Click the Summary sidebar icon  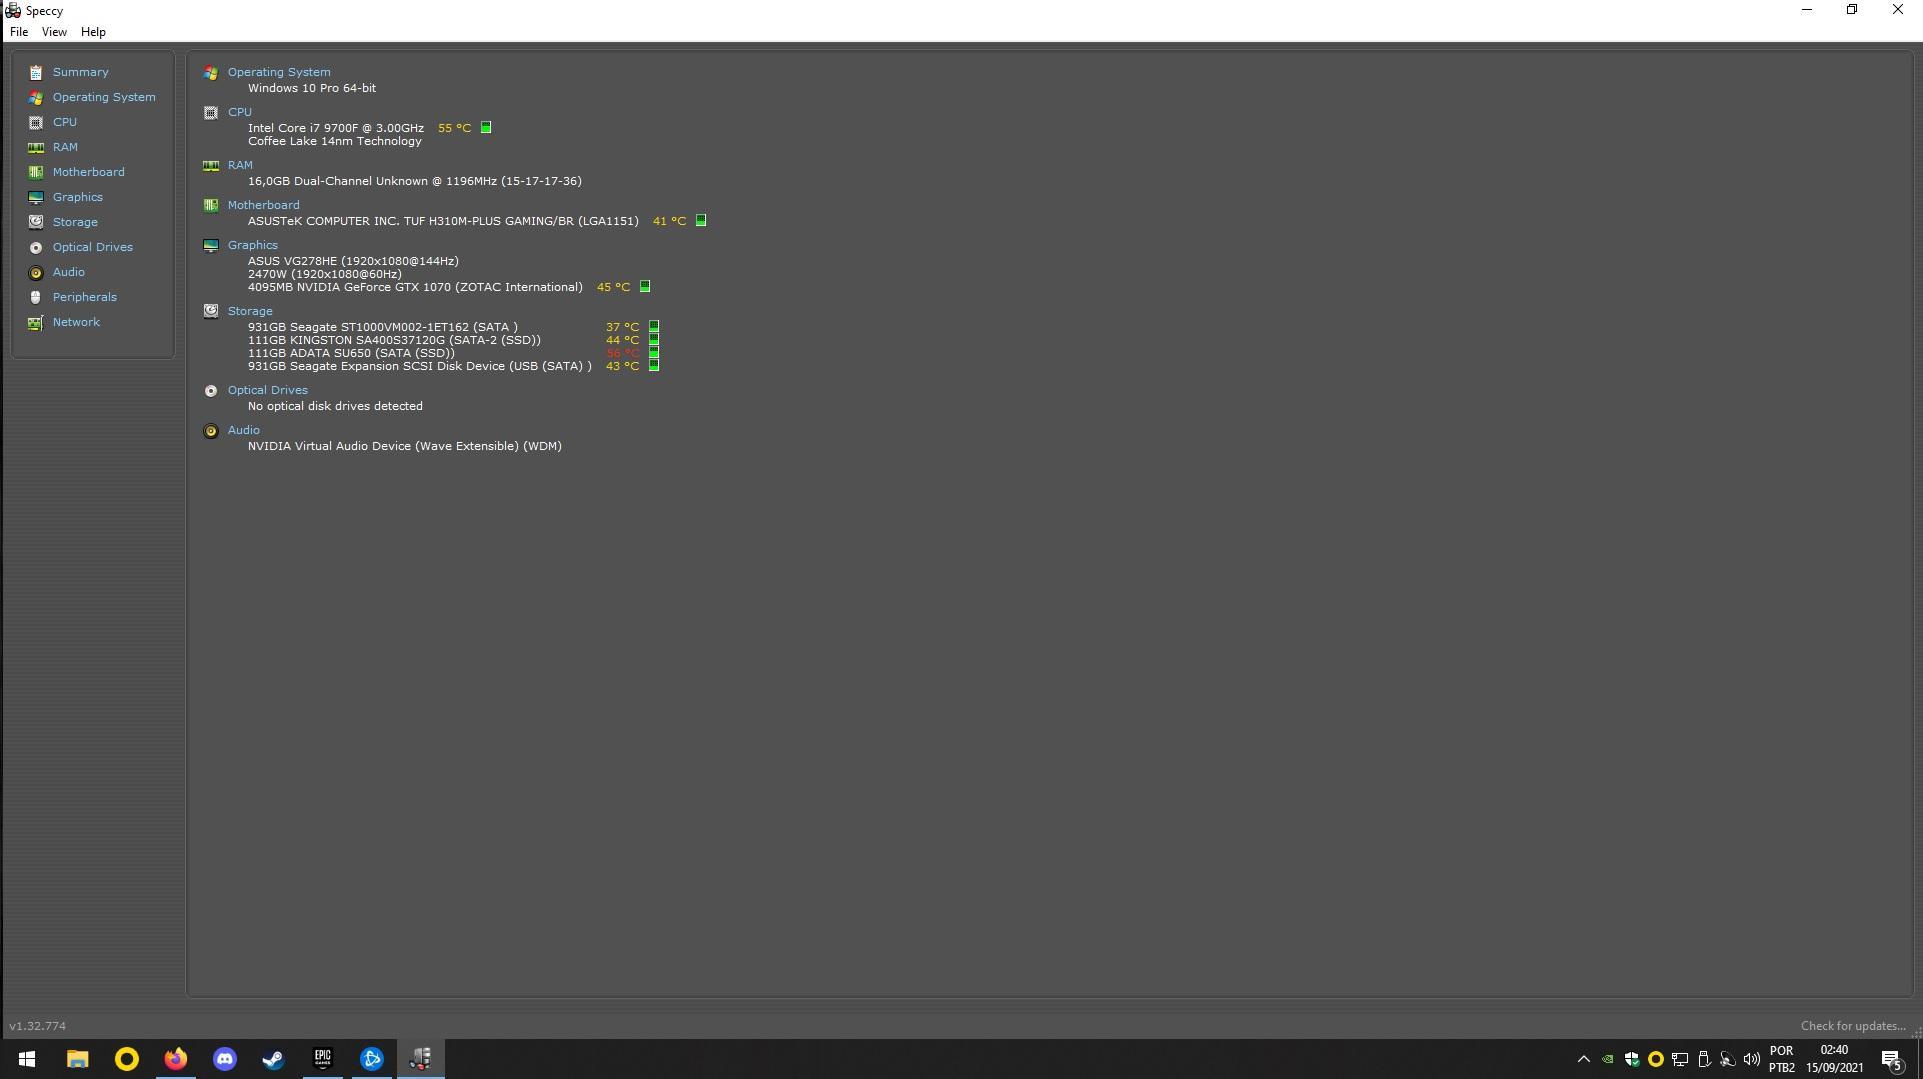coord(36,72)
